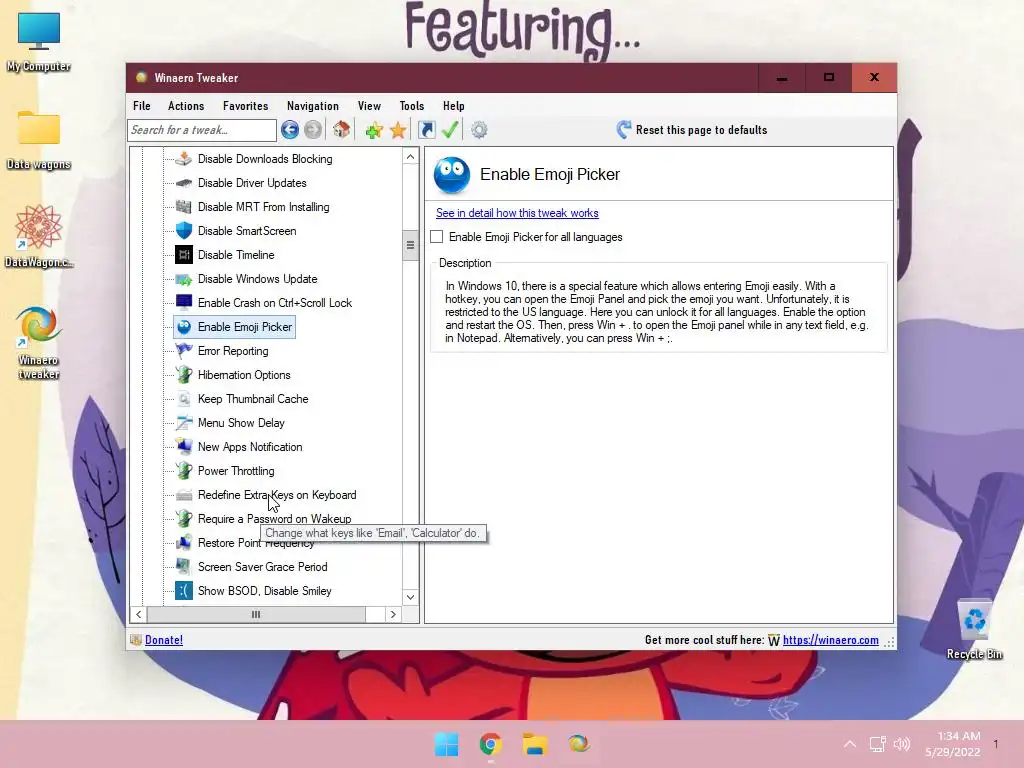Click the Recycle Bin desktop icon
Image resolution: width=1024 pixels, height=768 pixels.
[x=974, y=628]
